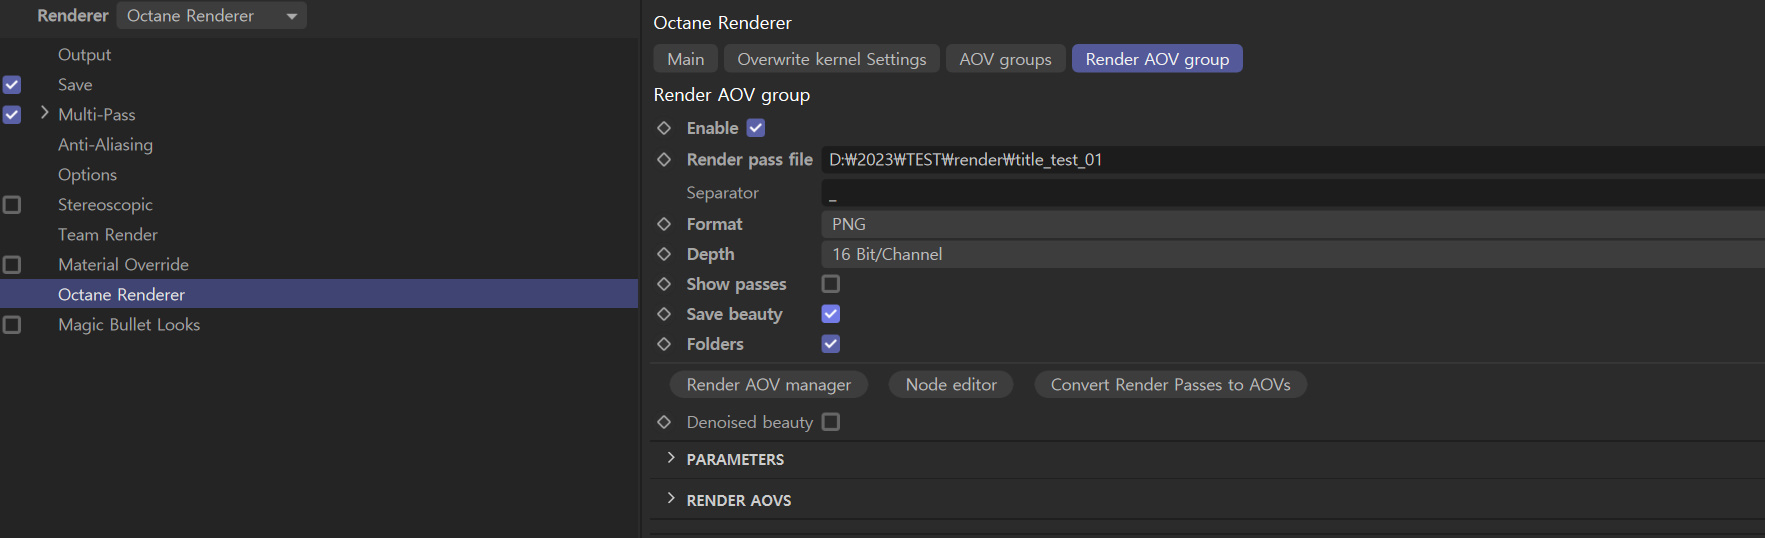Viewport: 1765px width, 538px height.
Task: Click keyframe diamond beside Folders
Action: coord(664,344)
